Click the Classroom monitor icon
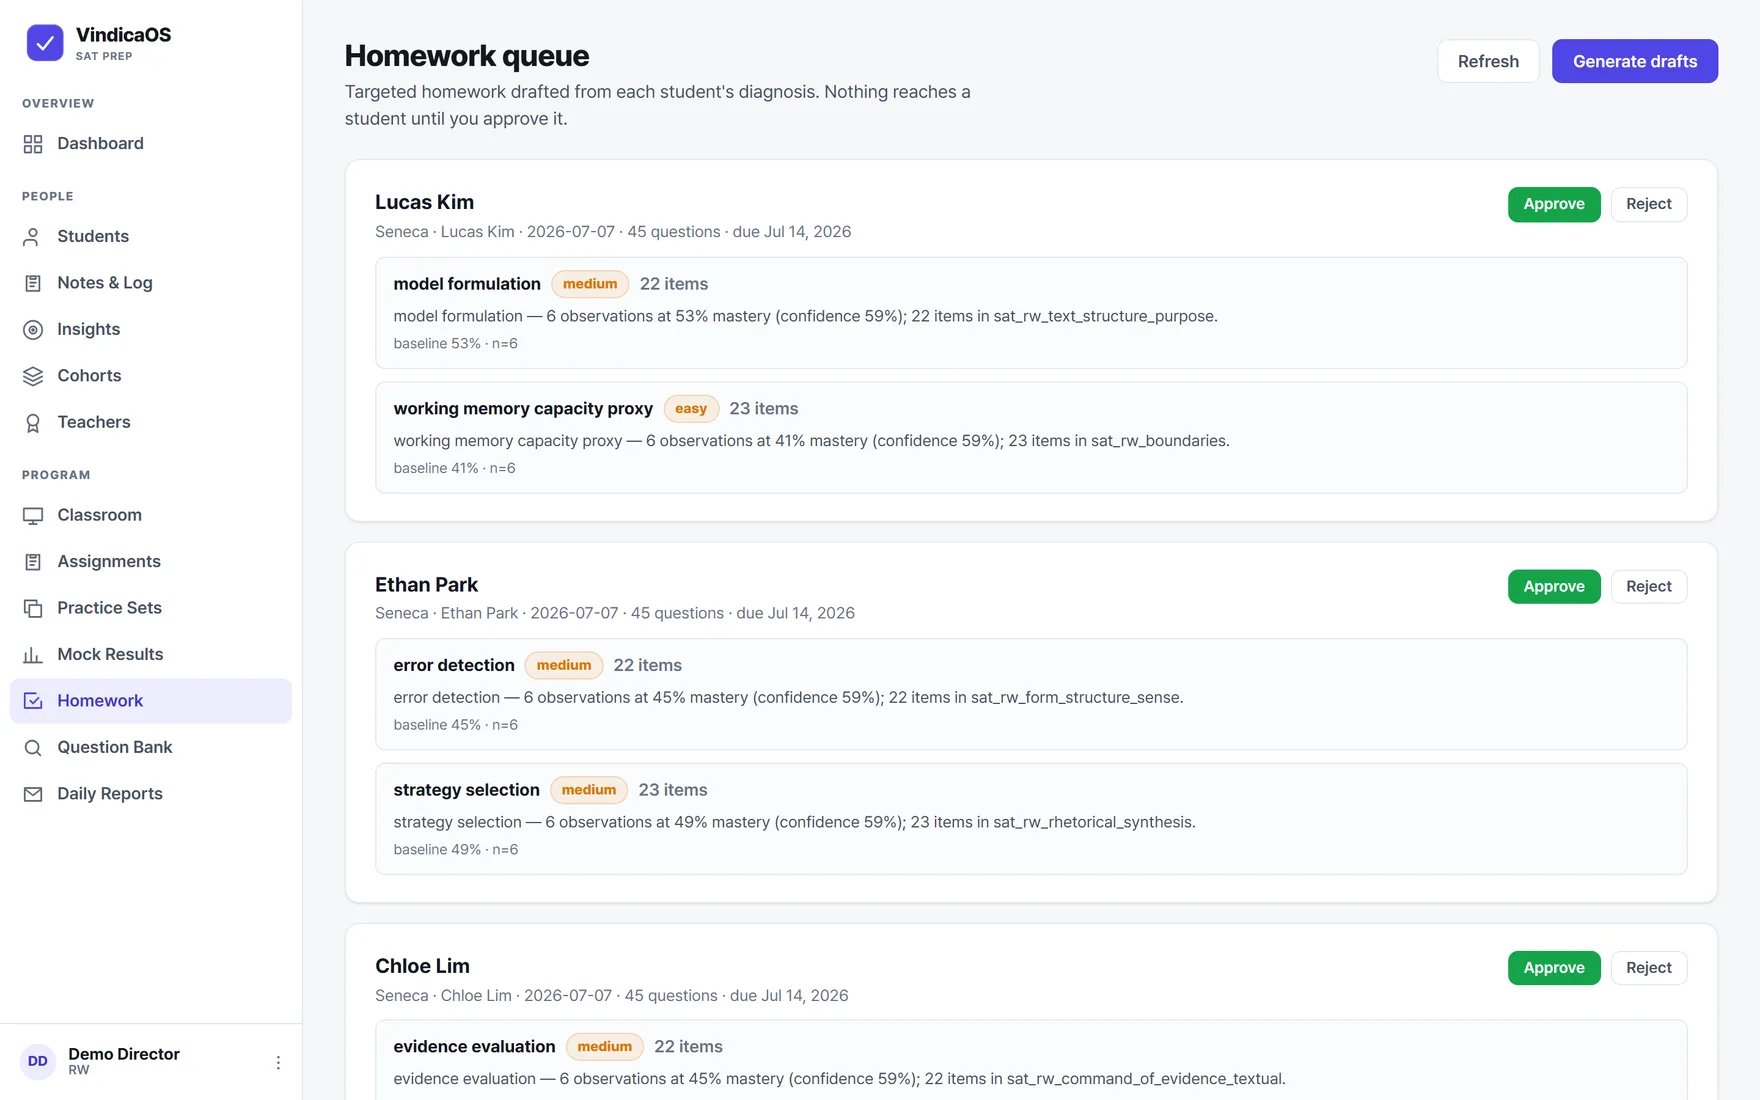The height and width of the screenshot is (1100, 1760). tap(33, 516)
